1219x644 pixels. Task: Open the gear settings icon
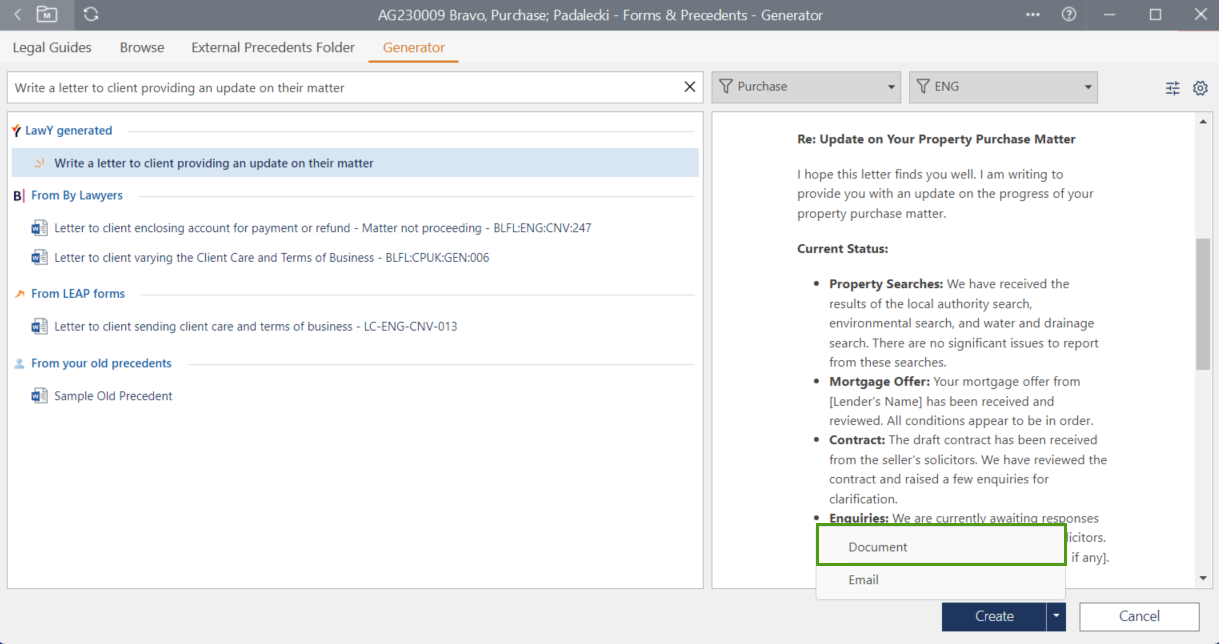(x=1200, y=88)
